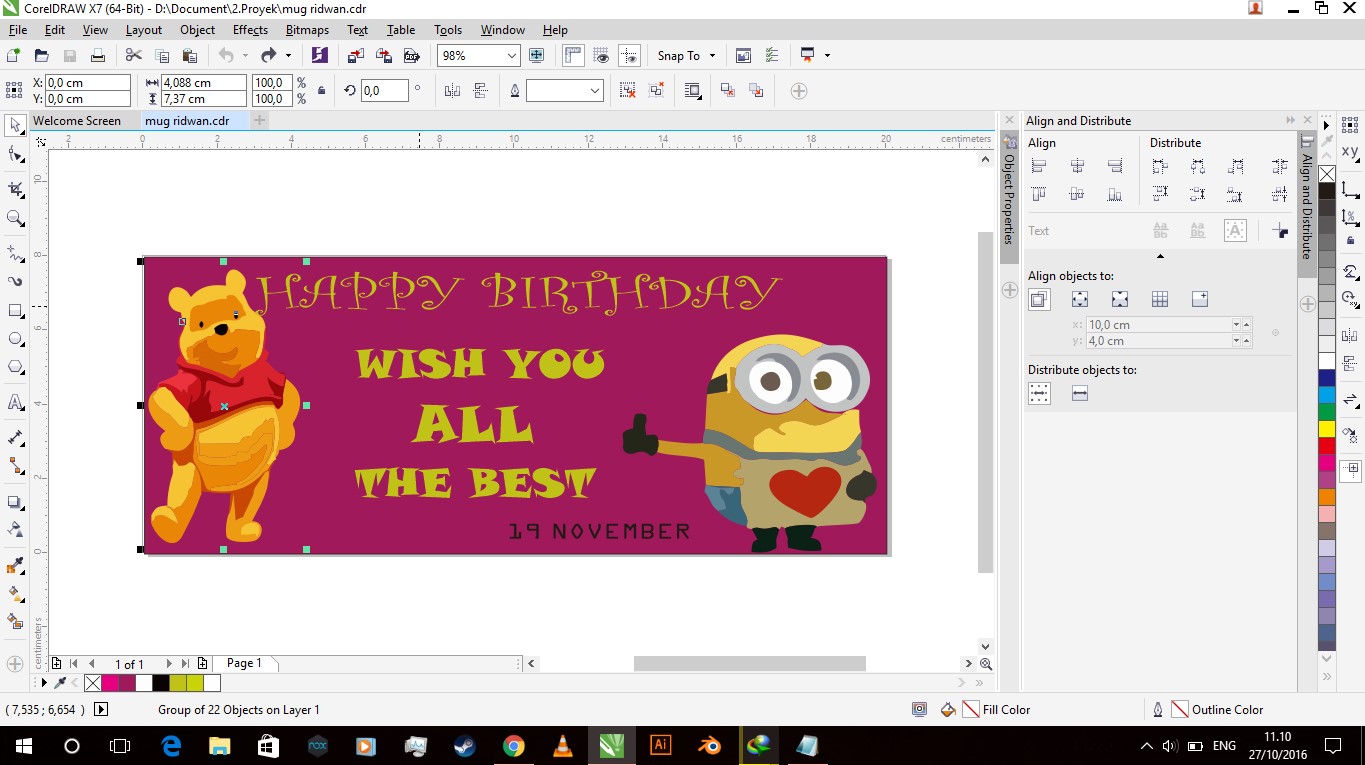Toggle the lock ratio on the property bar
This screenshot has width=1365, height=765.
(320, 90)
